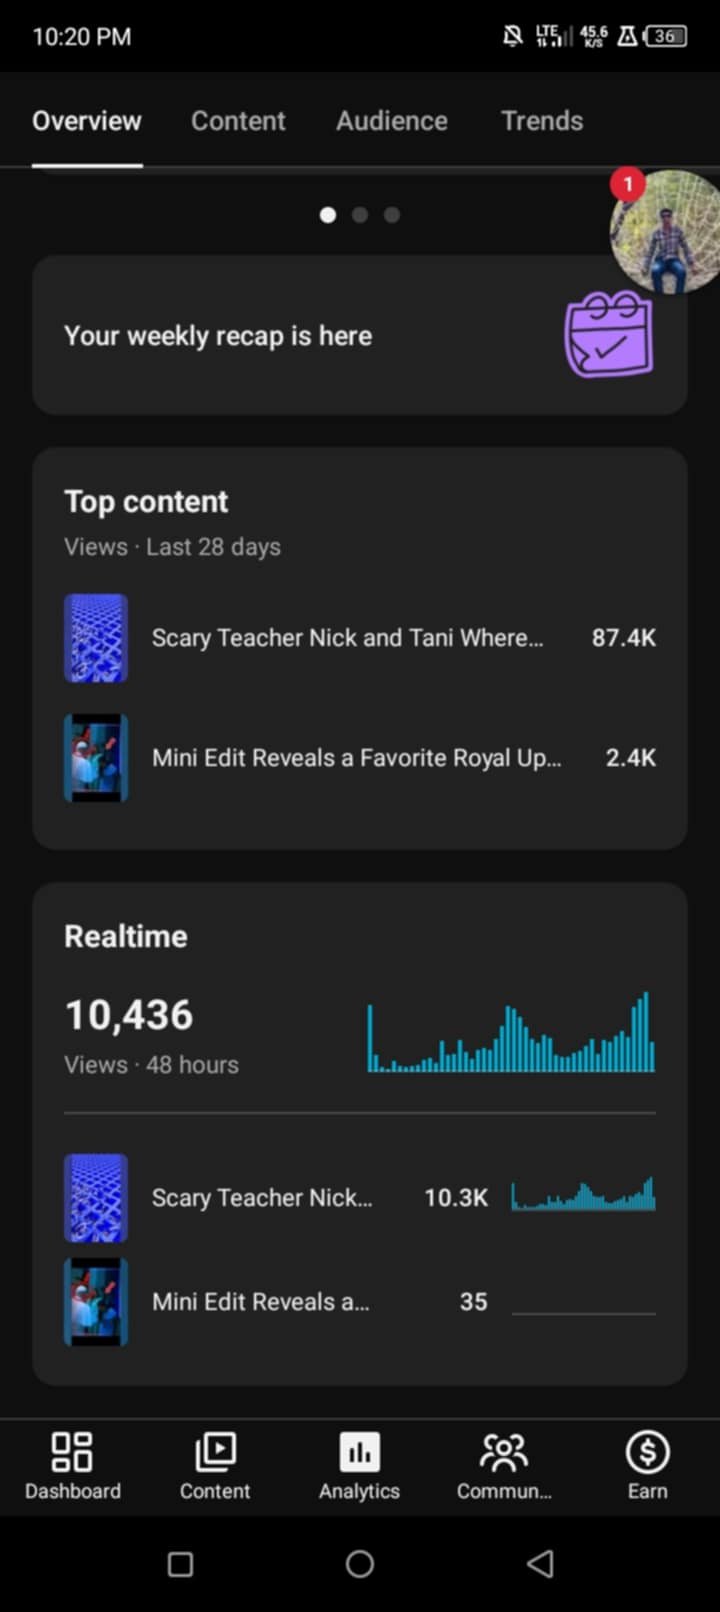The width and height of the screenshot is (720, 1612).
Task: Switch to the Audience tab
Action: pyautogui.click(x=392, y=121)
